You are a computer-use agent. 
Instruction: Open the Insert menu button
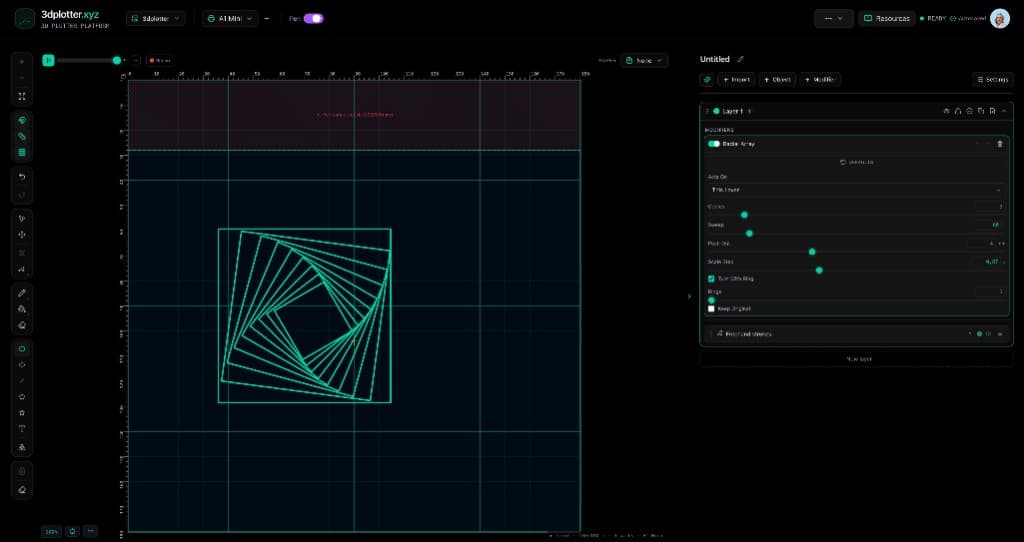[x=736, y=80]
